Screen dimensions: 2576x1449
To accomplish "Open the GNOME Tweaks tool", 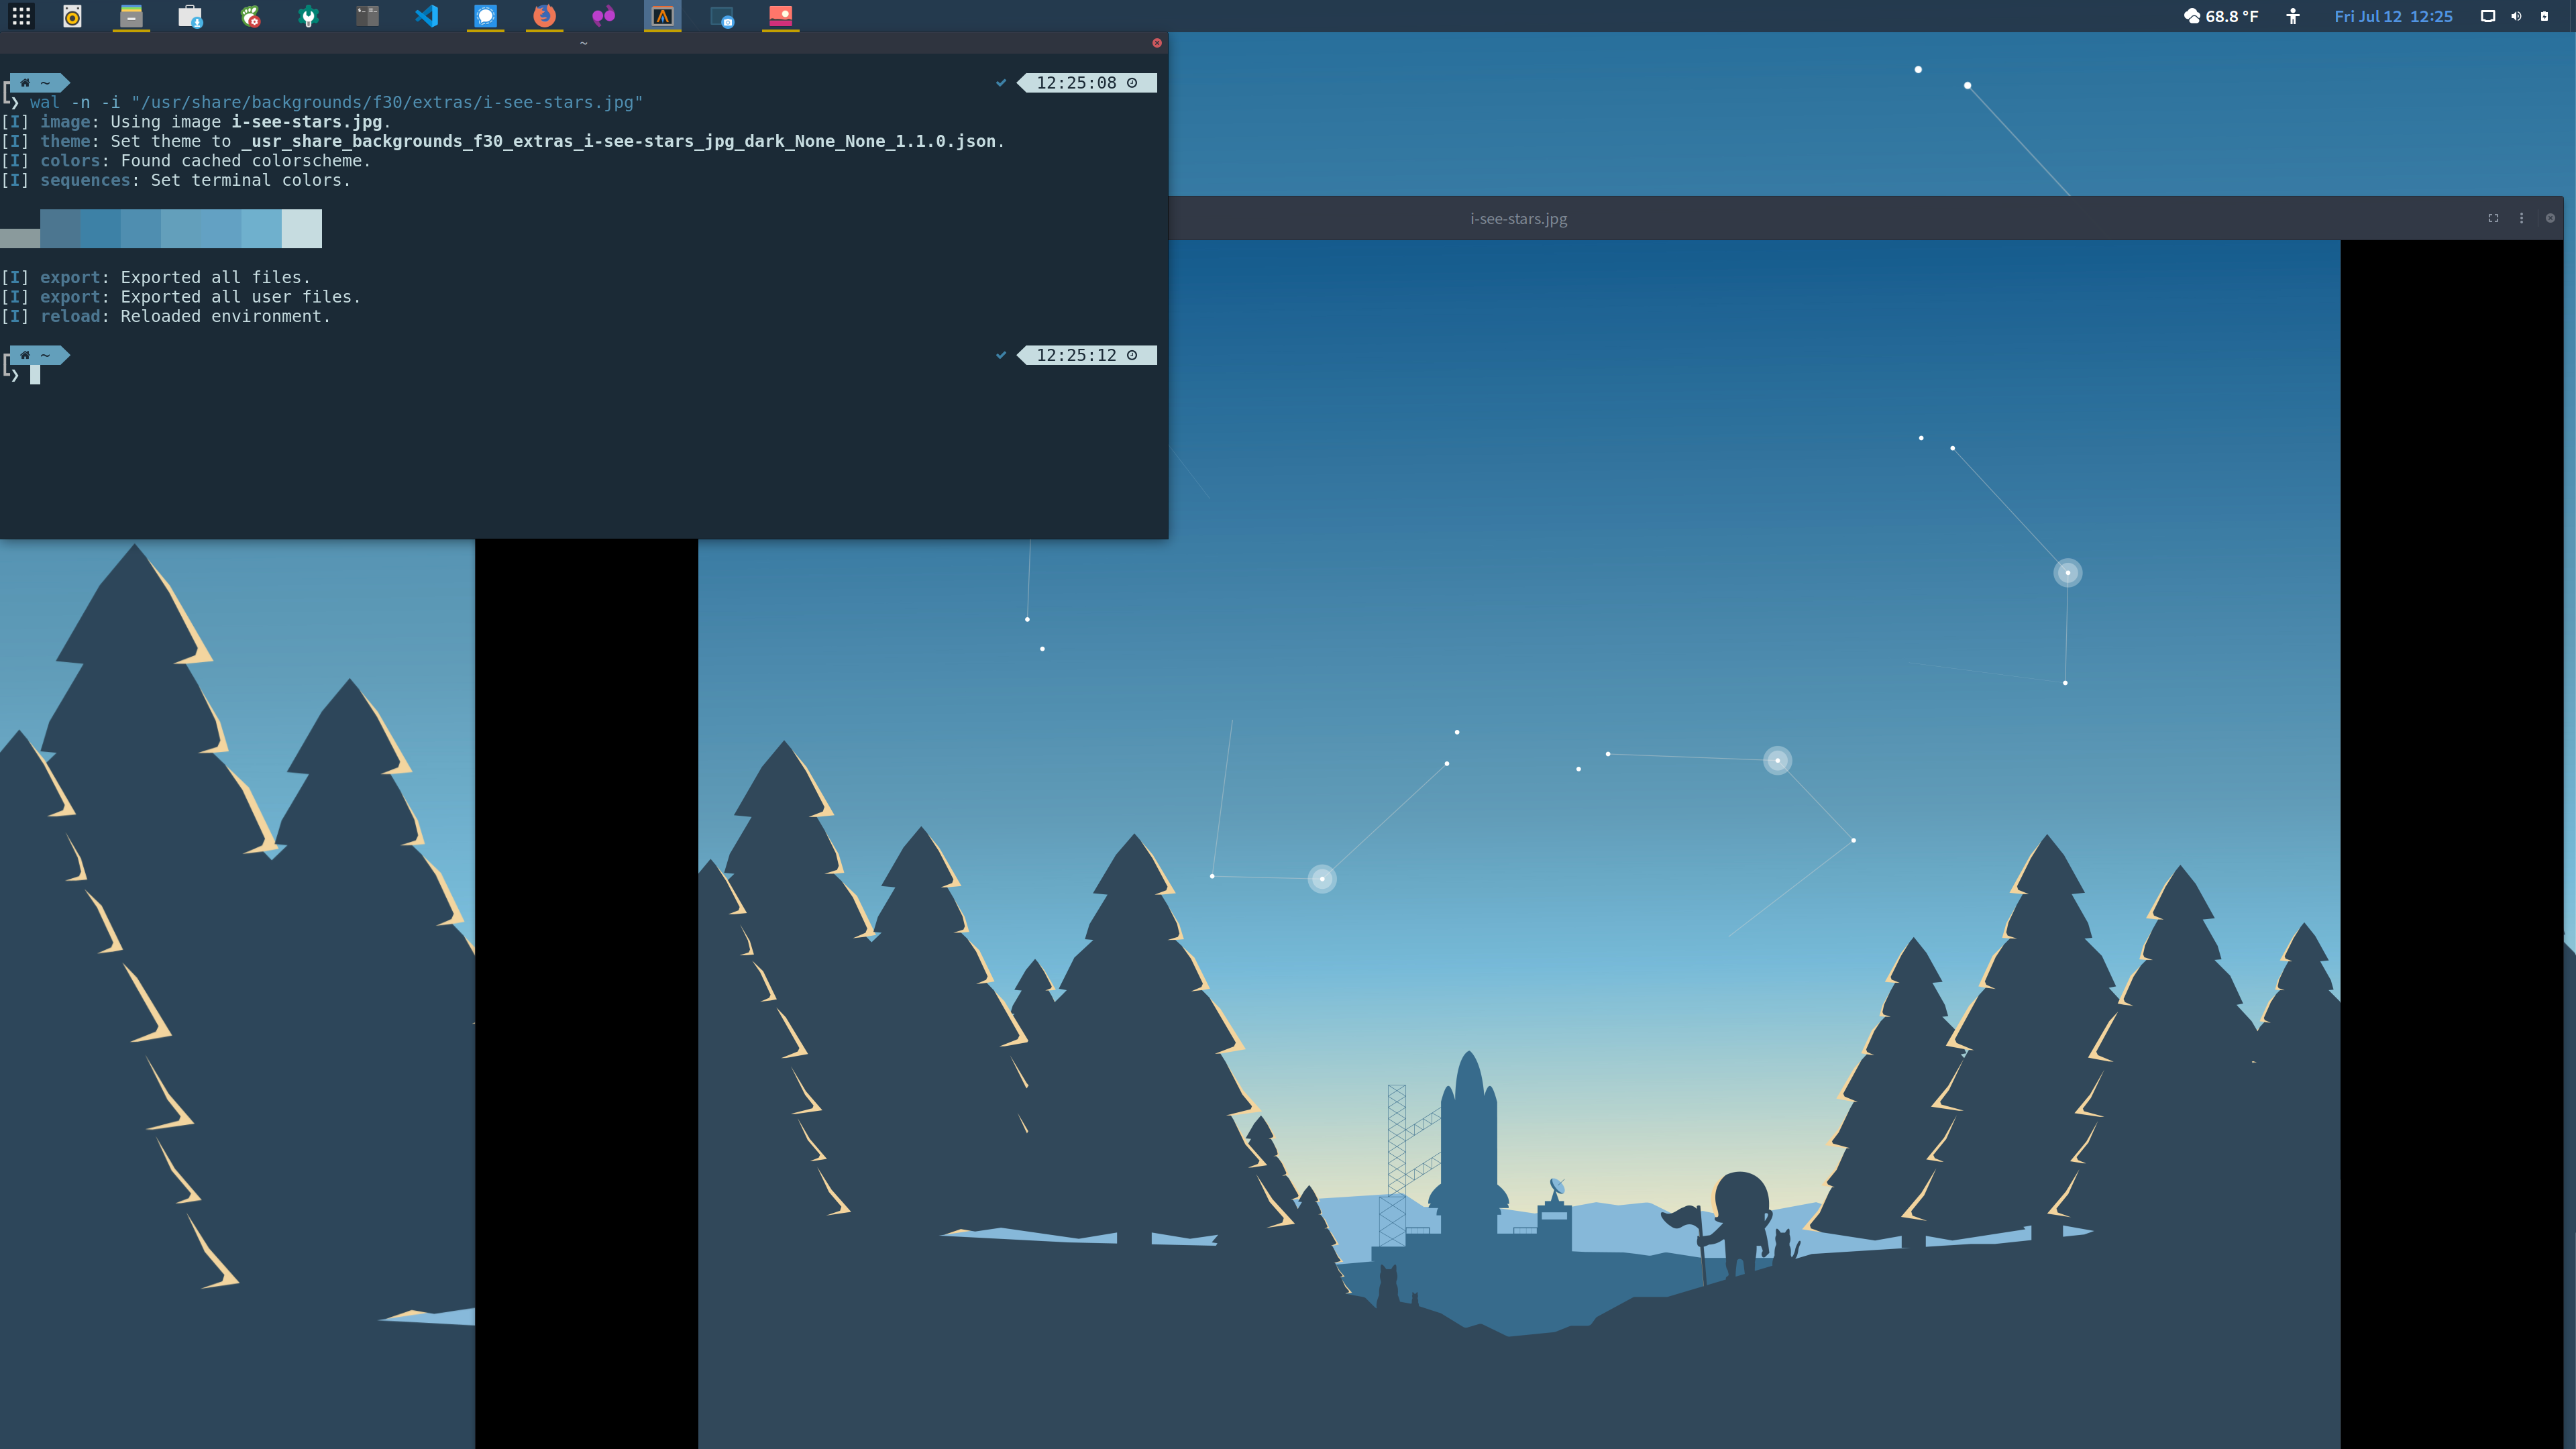I will click(x=309, y=16).
